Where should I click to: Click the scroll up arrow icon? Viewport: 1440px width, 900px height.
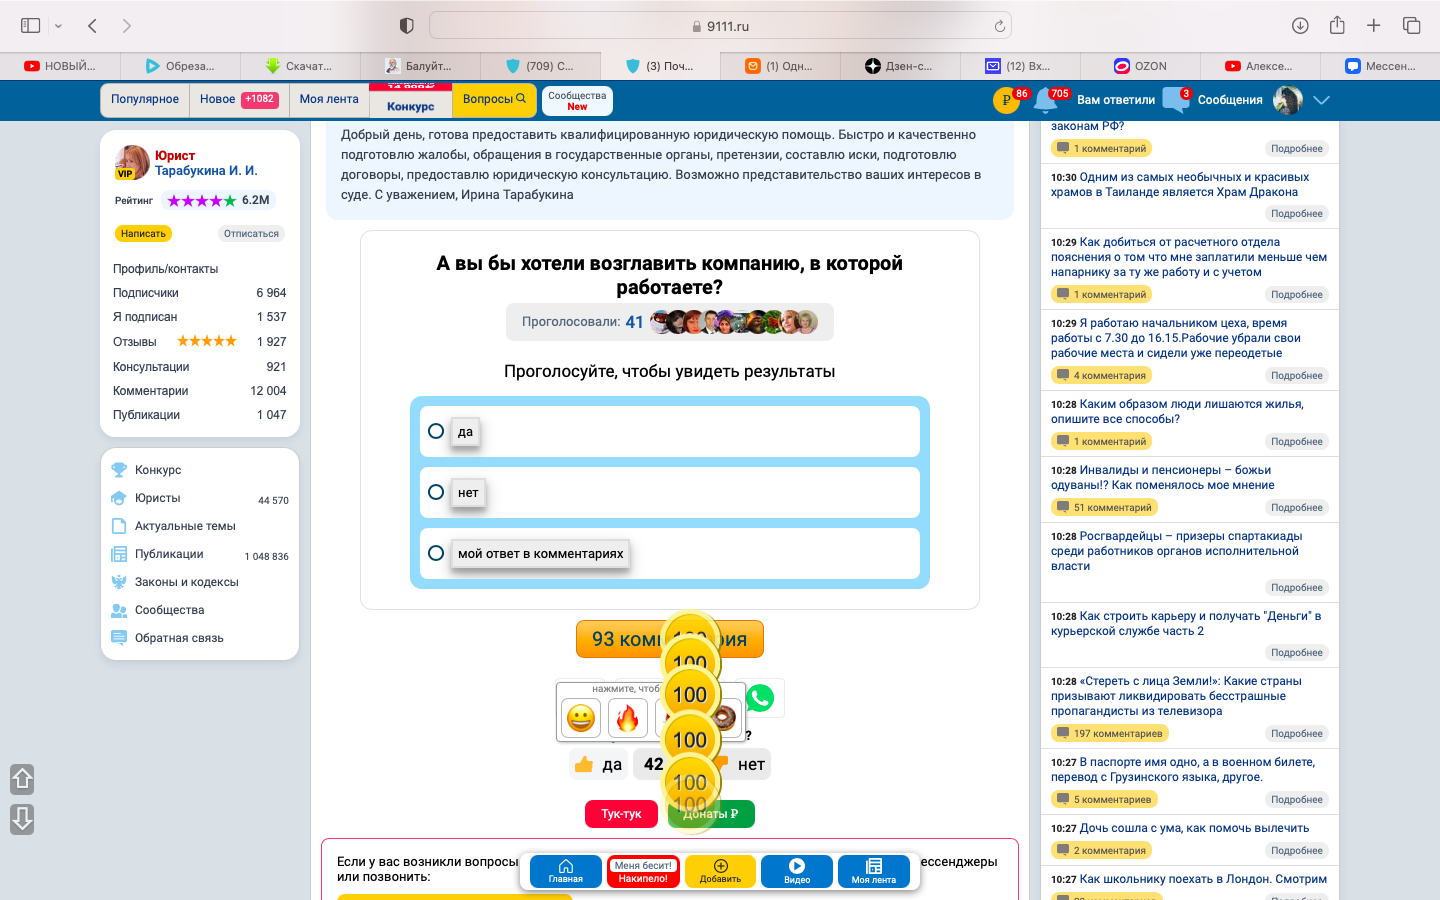[22, 778]
